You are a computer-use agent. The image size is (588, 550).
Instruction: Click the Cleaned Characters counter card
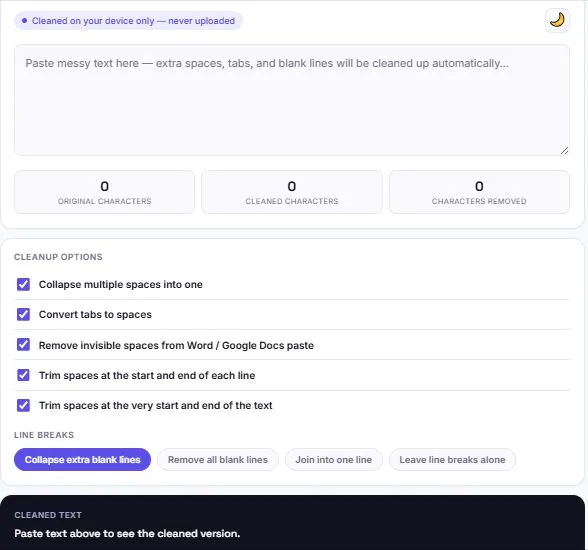tap(292, 192)
